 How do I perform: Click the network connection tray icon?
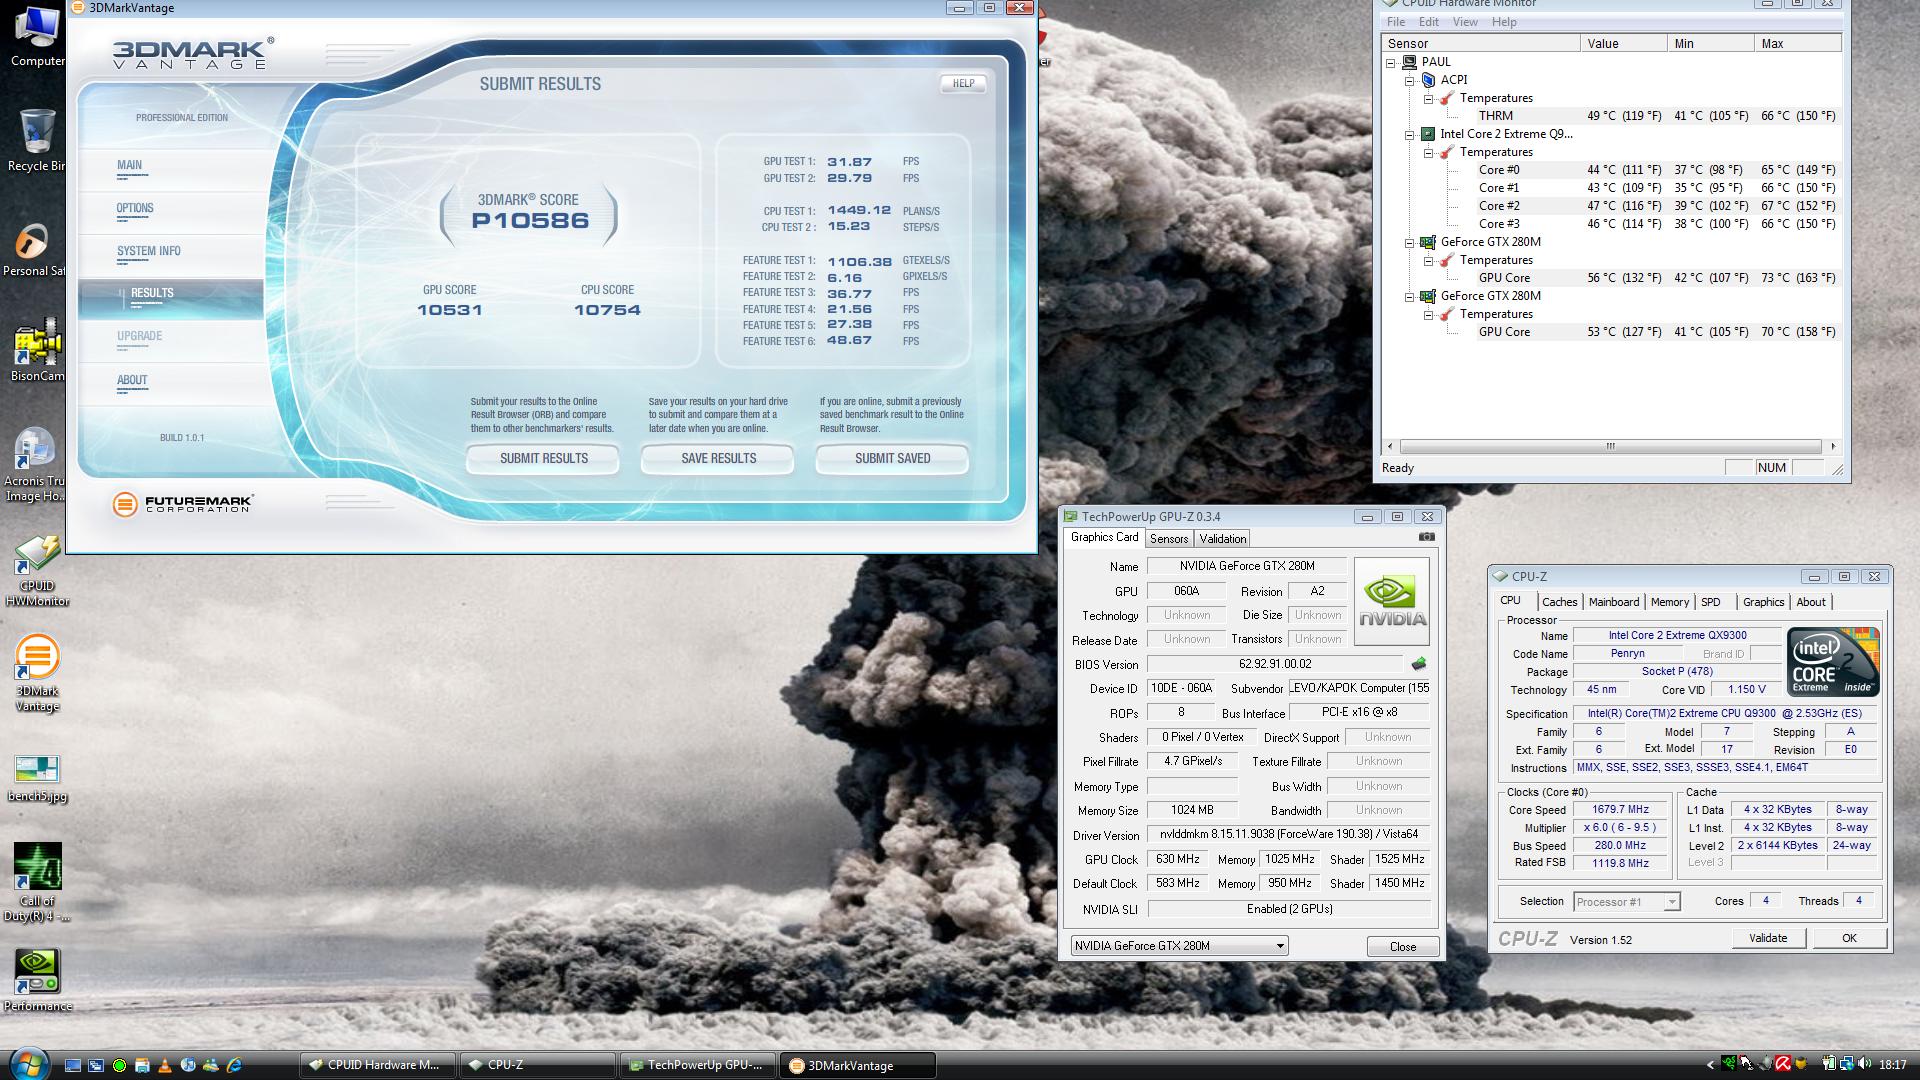tap(1846, 1063)
